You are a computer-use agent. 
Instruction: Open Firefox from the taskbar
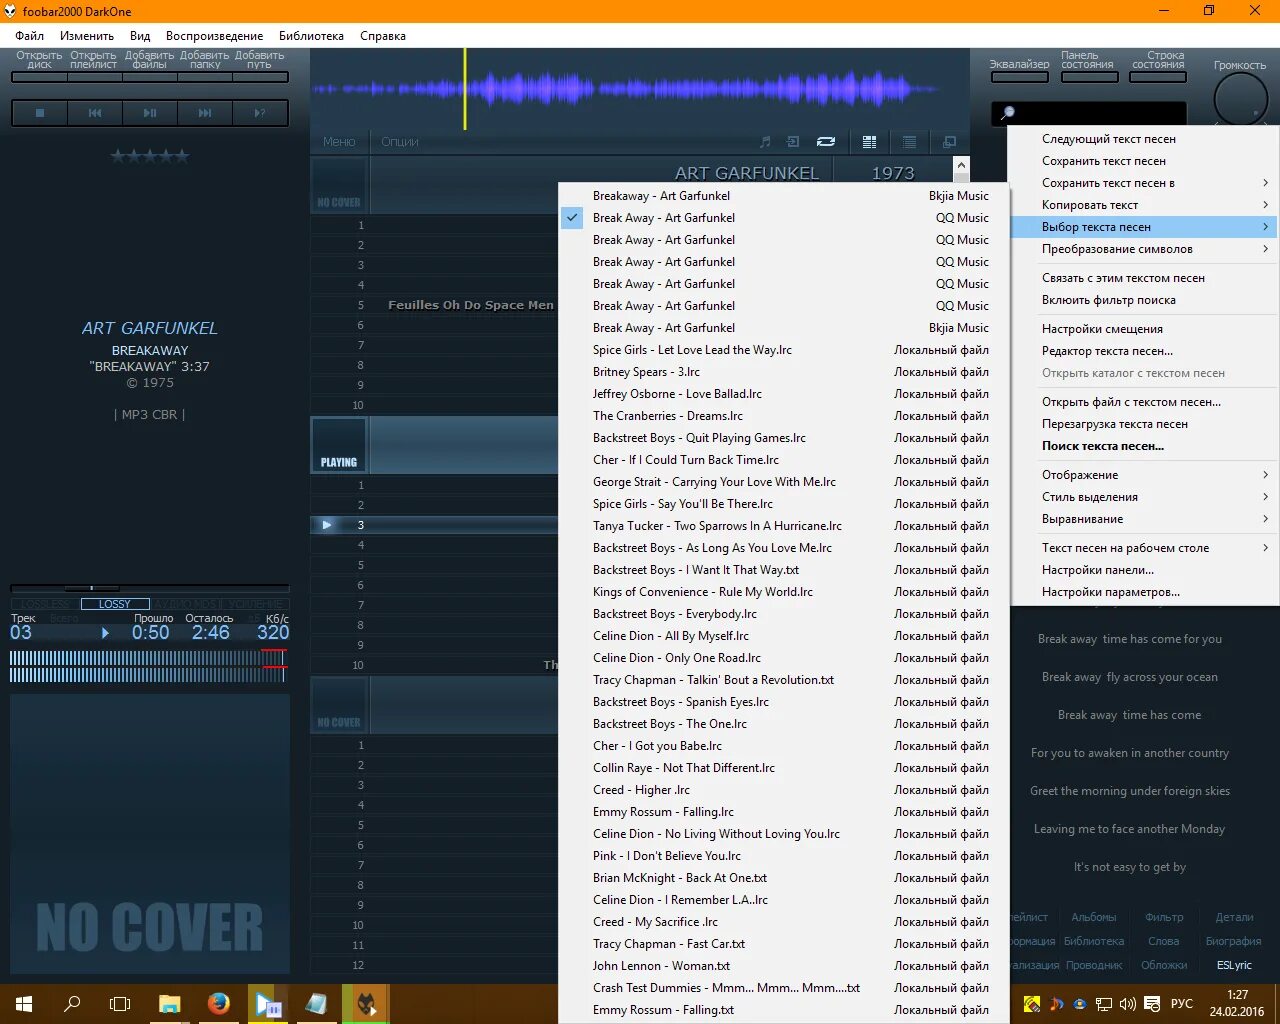(218, 1004)
